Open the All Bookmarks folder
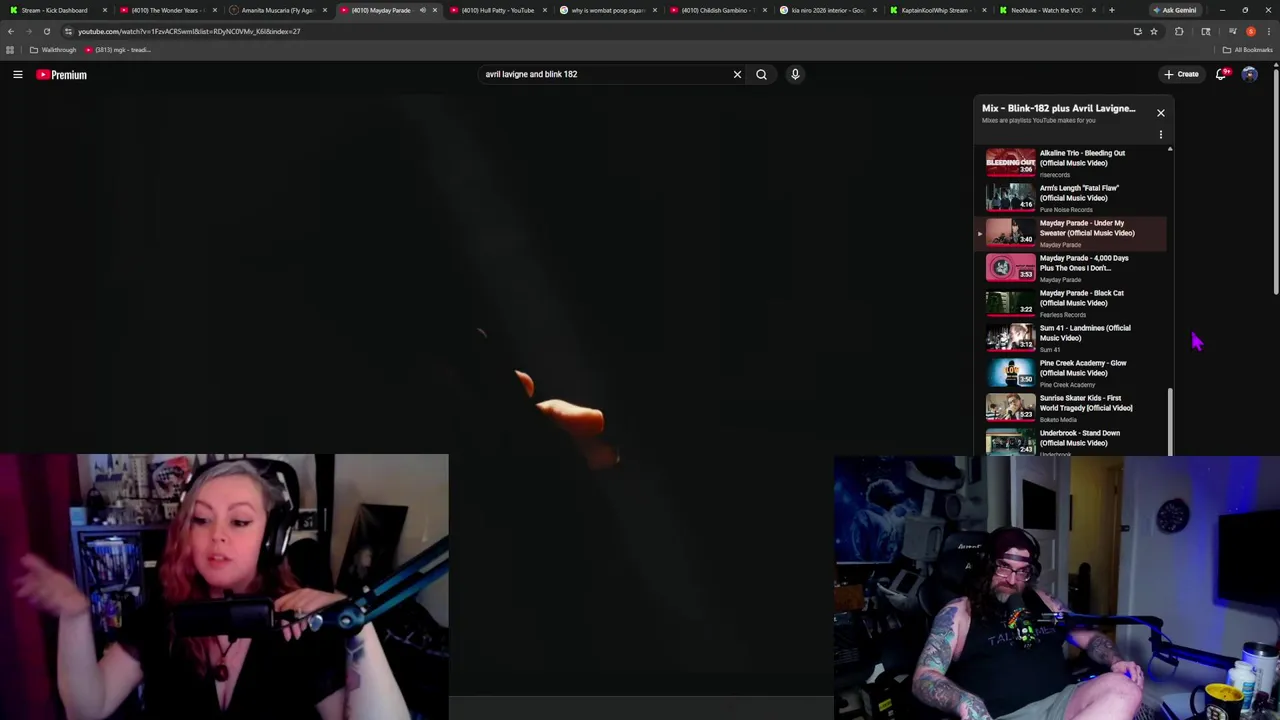Viewport: 1280px width, 720px height. (x=1247, y=50)
